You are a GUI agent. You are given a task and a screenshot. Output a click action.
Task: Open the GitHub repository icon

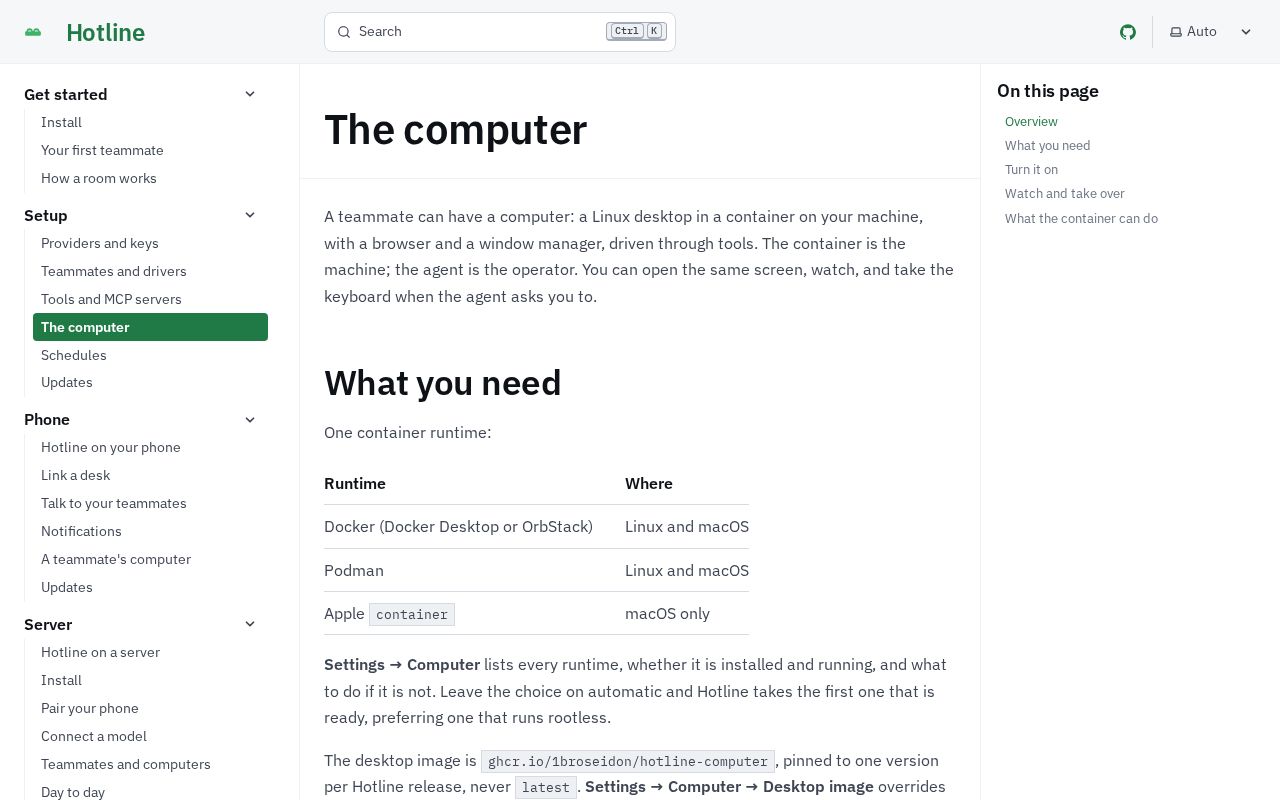1128,32
